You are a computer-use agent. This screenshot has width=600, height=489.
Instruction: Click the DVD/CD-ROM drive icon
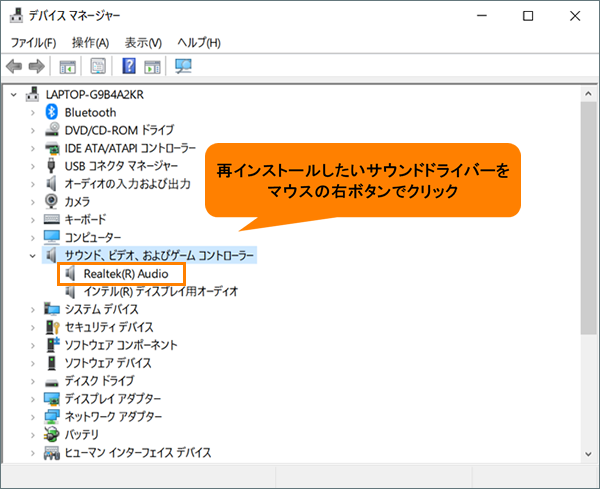point(52,130)
